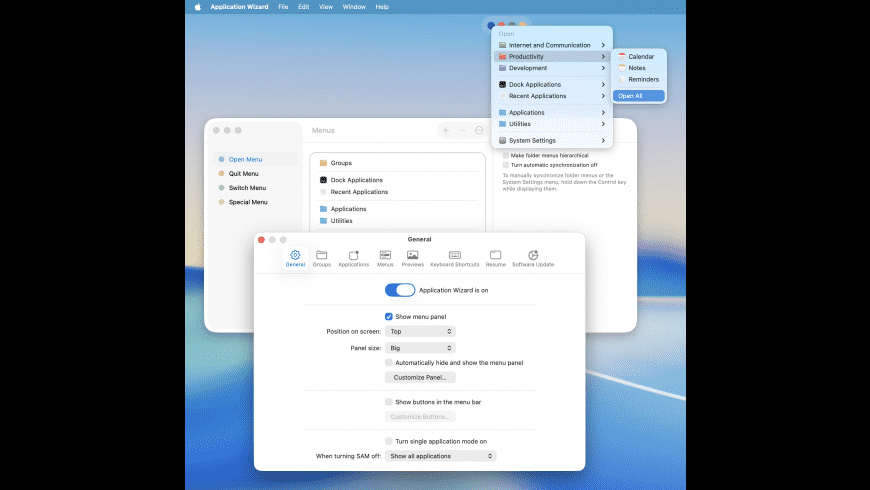Check Make folder menus hierarchical
The width and height of the screenshot is (870, 490).
[x=505, y=155]
